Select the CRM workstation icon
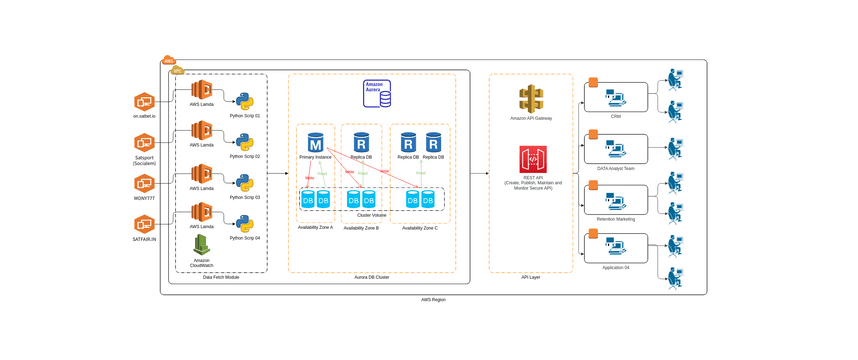 [616, 99]
